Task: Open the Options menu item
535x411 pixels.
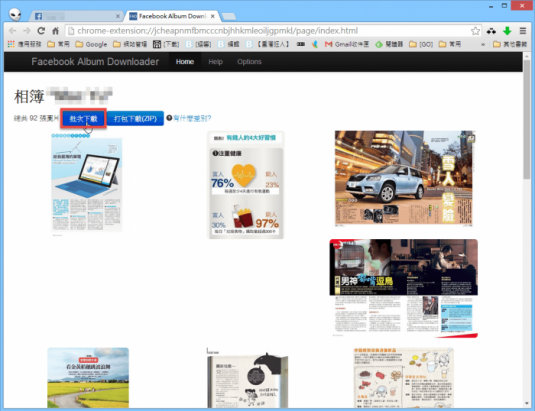Action: 249,62
